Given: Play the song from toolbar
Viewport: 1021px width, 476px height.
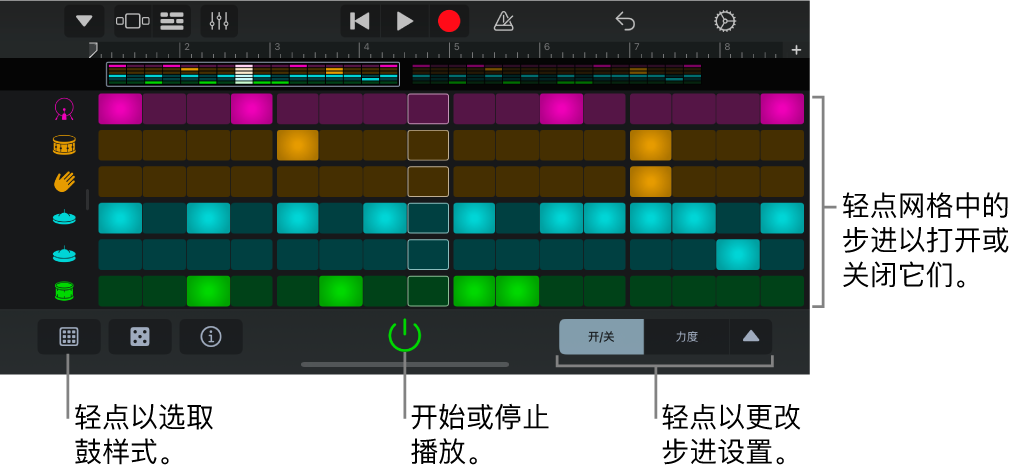Looking at the screenshot, I should click(x=405, y=21).
